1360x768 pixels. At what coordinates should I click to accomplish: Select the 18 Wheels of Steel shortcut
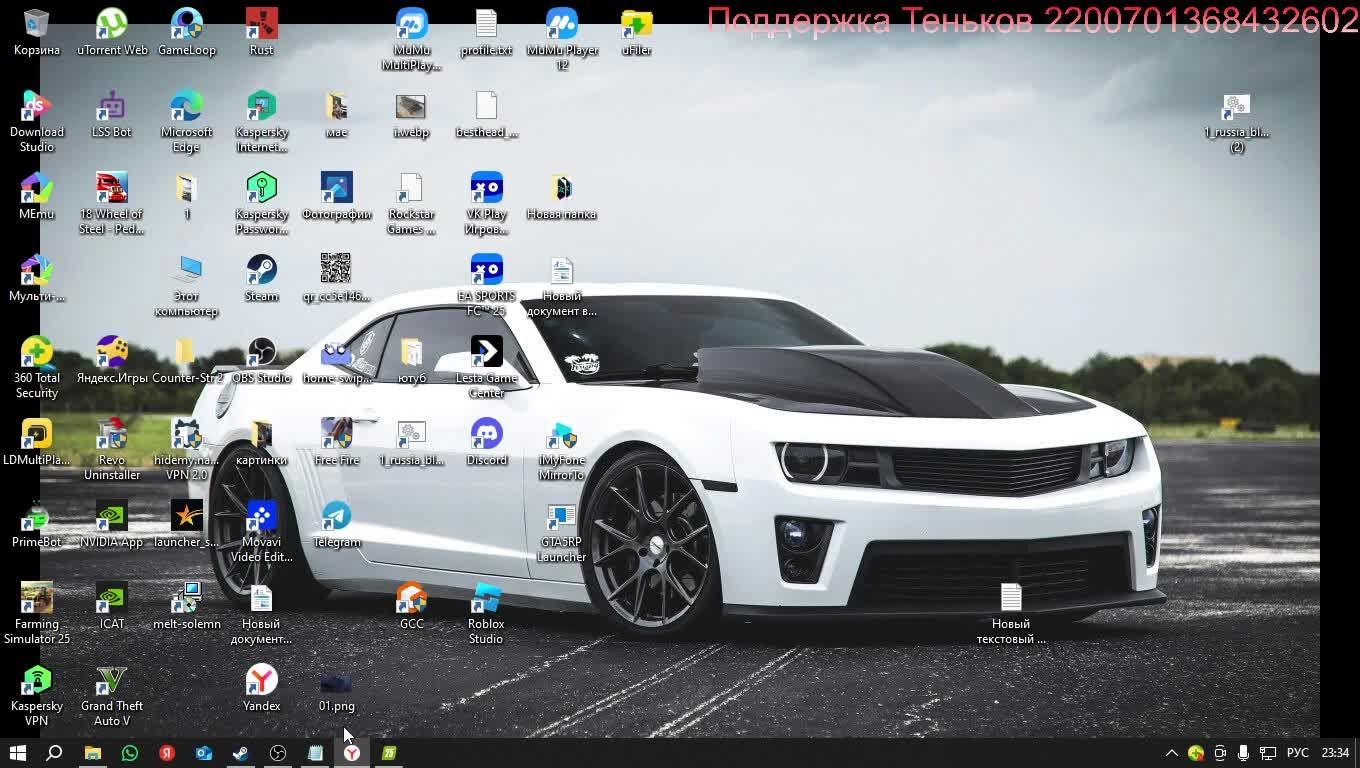(x=112, y=204)
